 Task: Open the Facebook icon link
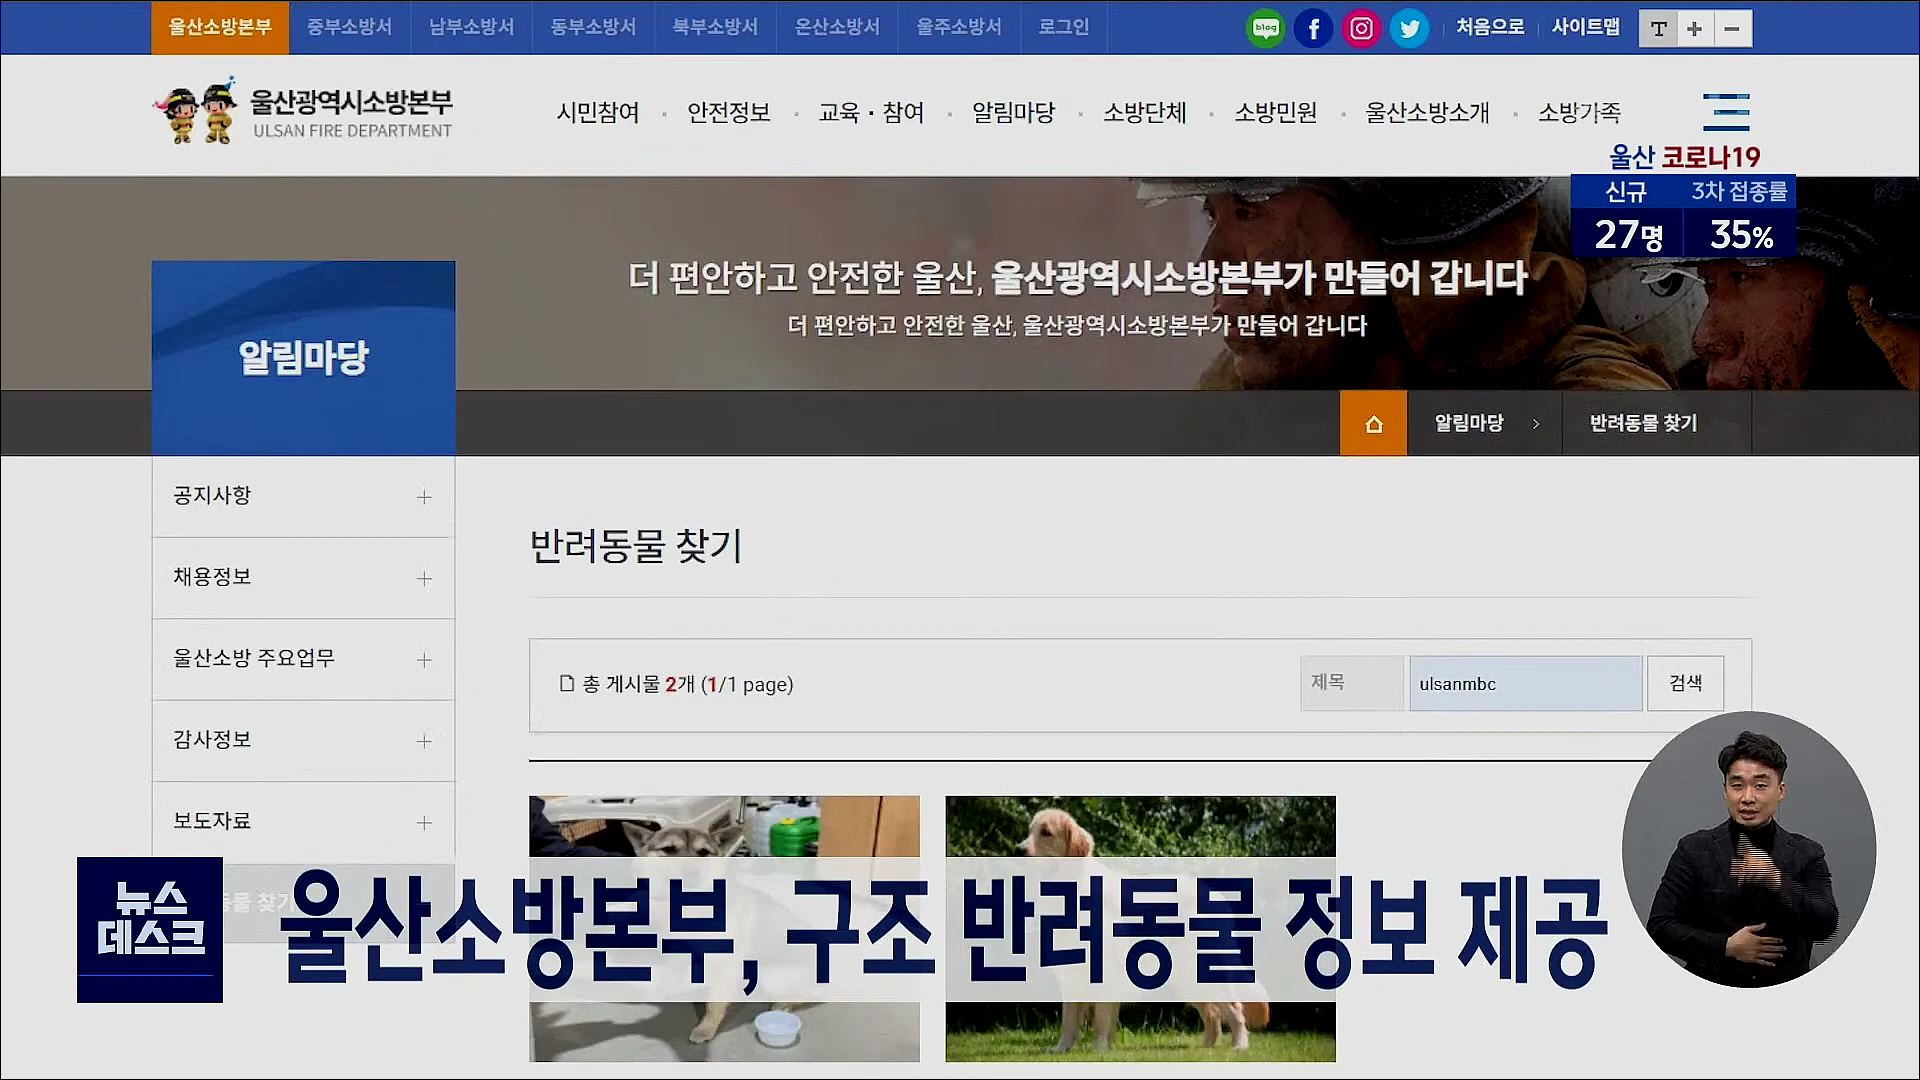coord(1313,28)
